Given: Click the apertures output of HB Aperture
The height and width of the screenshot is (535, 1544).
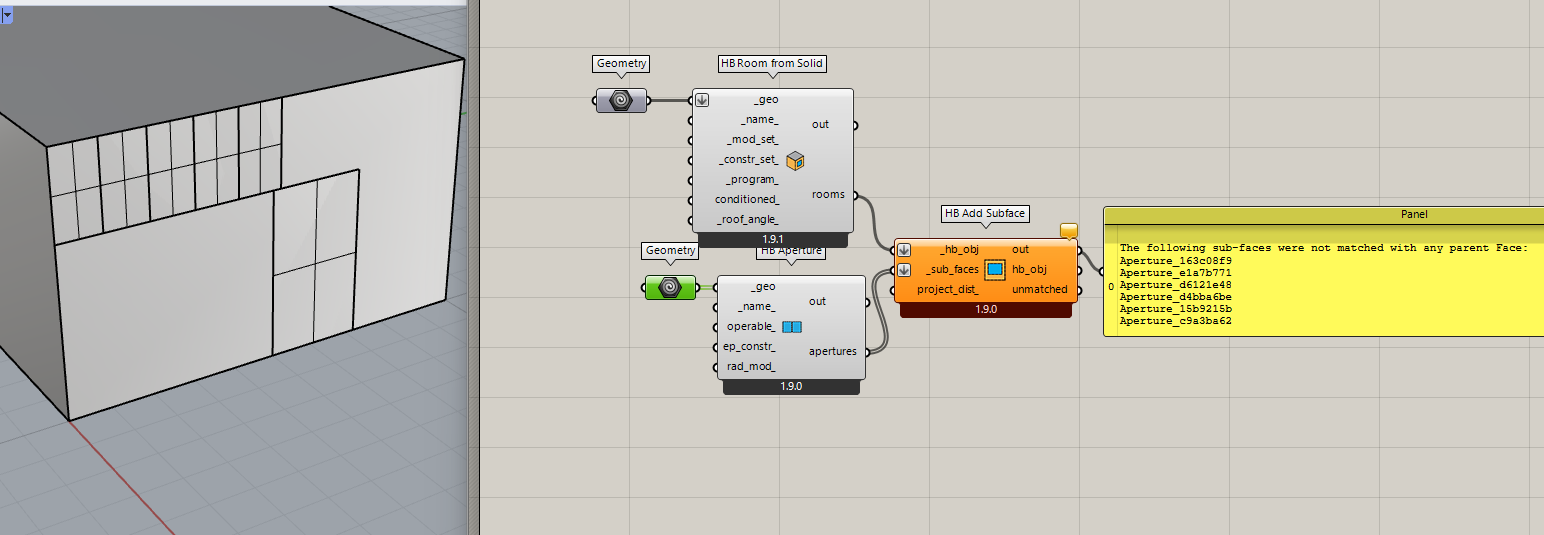Looking at the screenshot, I should (831, 351).
